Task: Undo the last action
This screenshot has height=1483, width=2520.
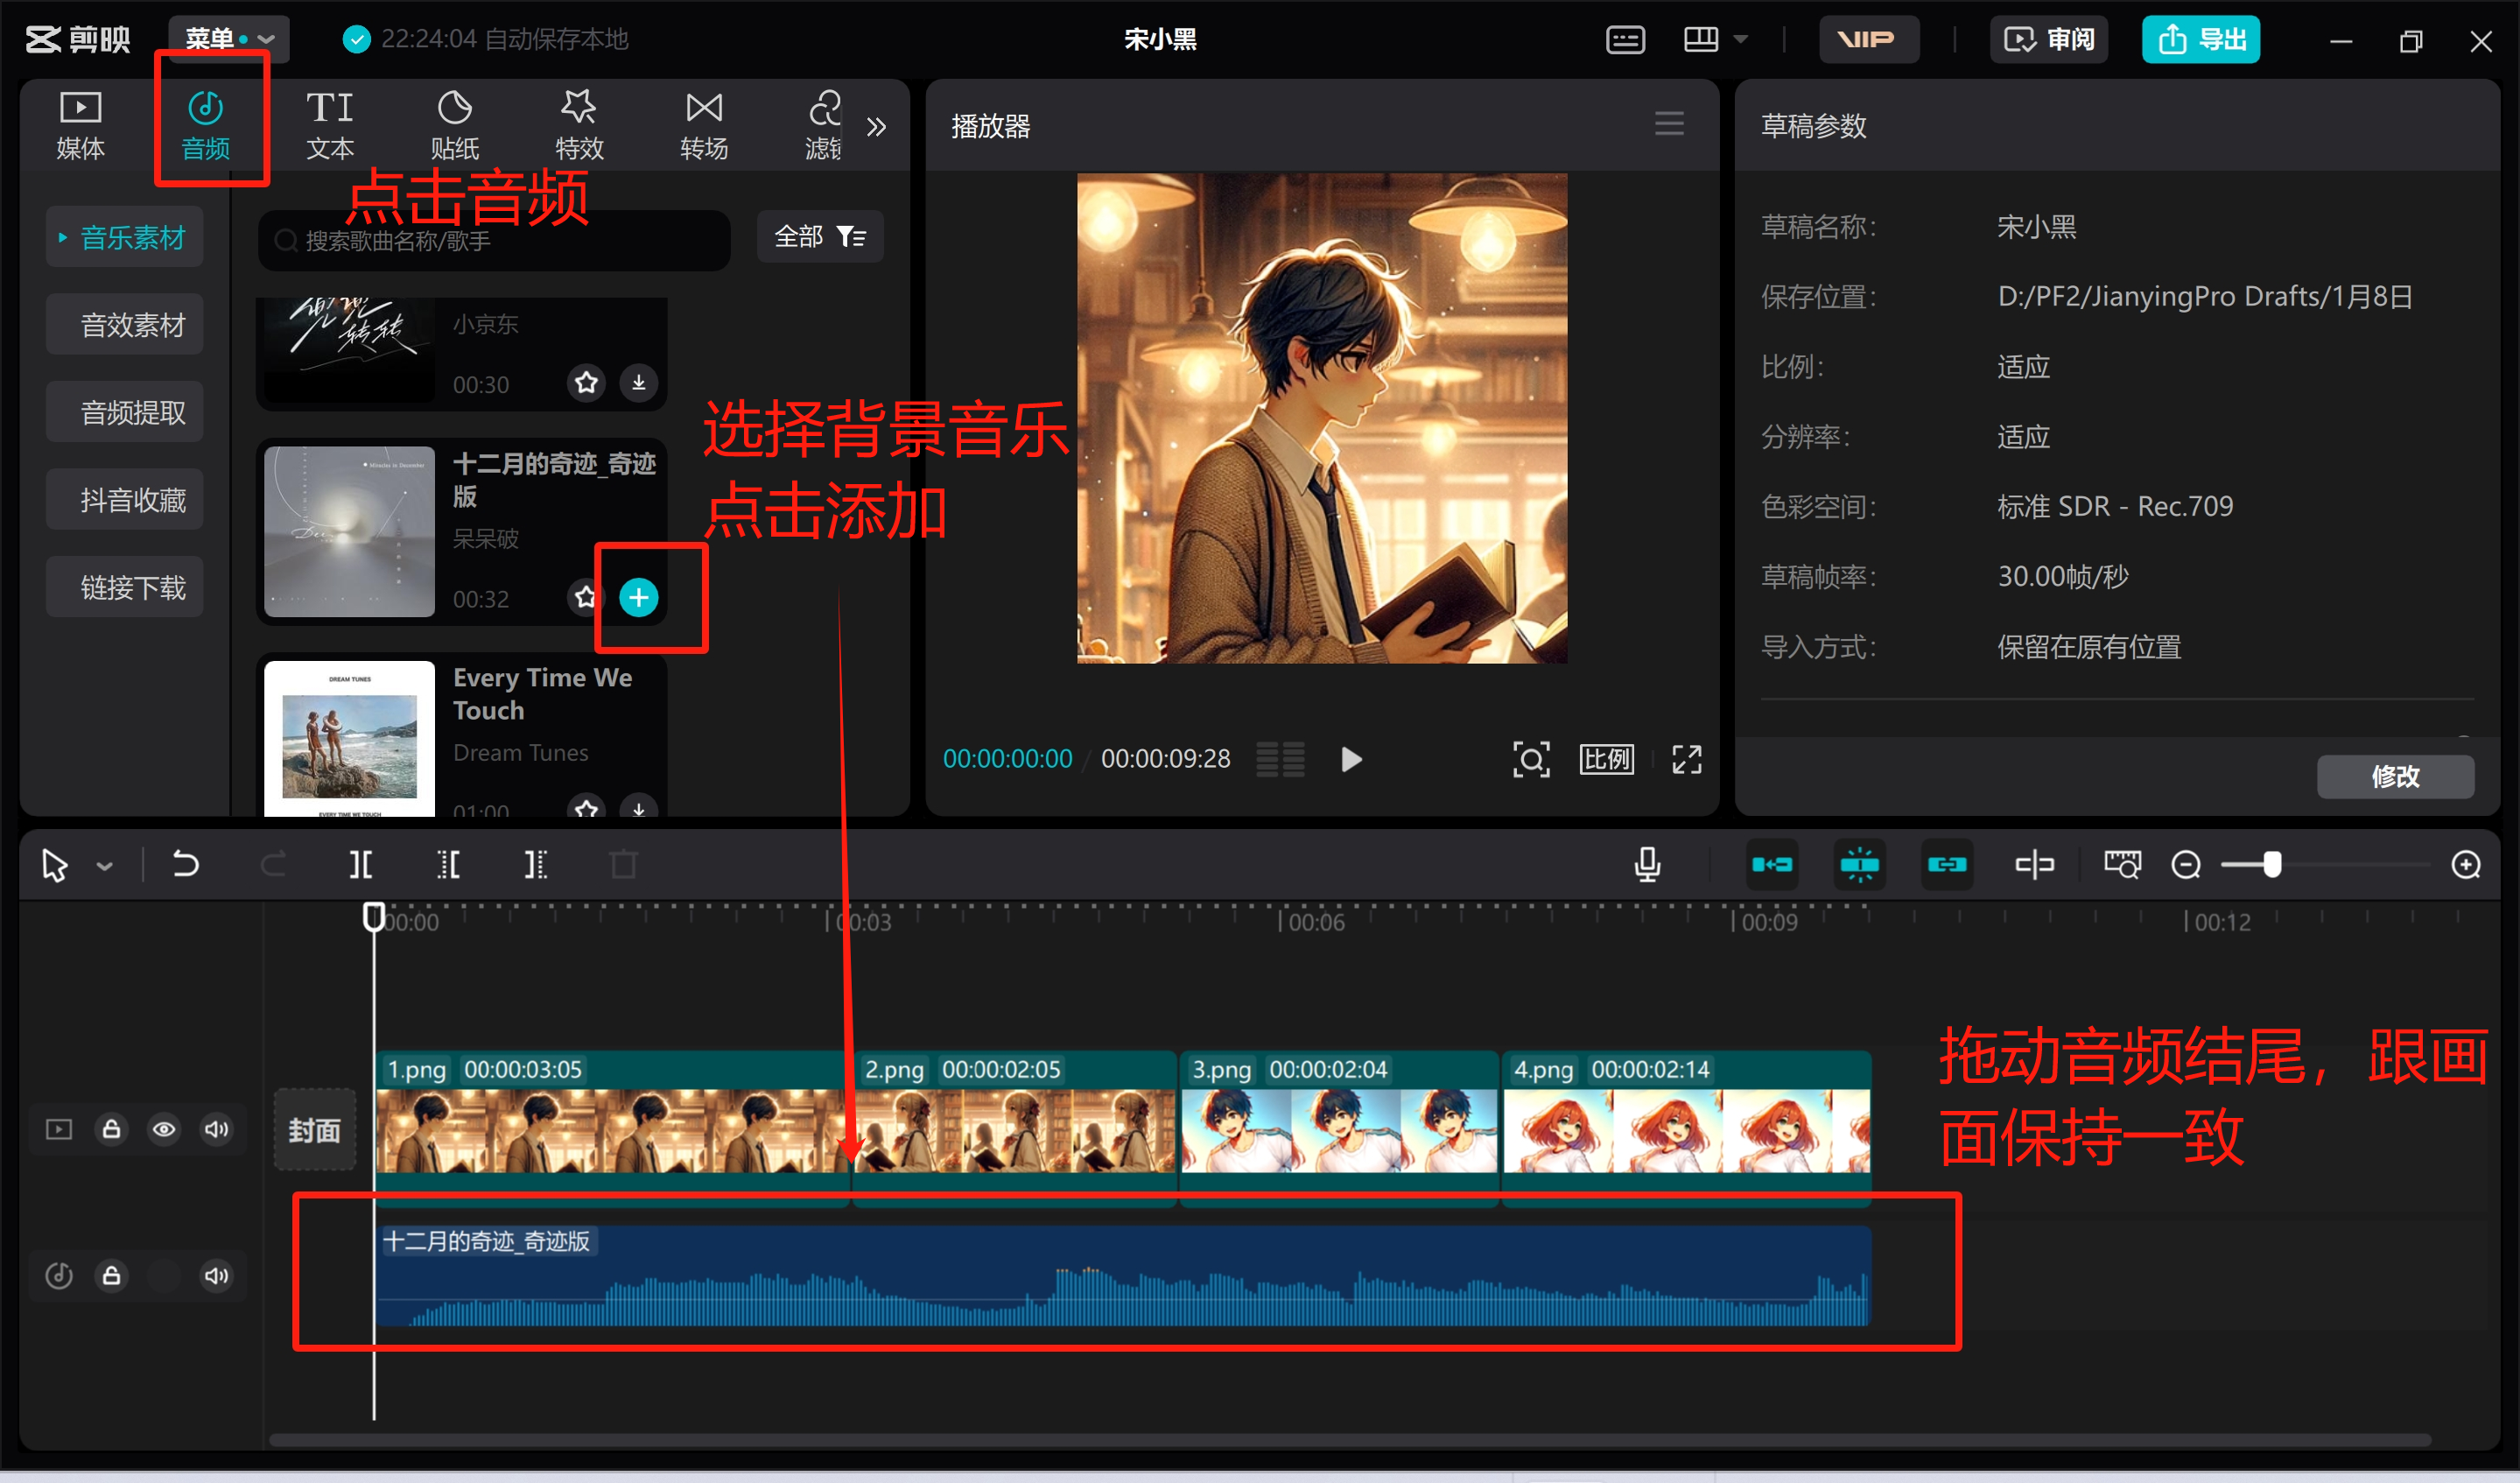Action: pyautogui.click(x=185, y=864)
